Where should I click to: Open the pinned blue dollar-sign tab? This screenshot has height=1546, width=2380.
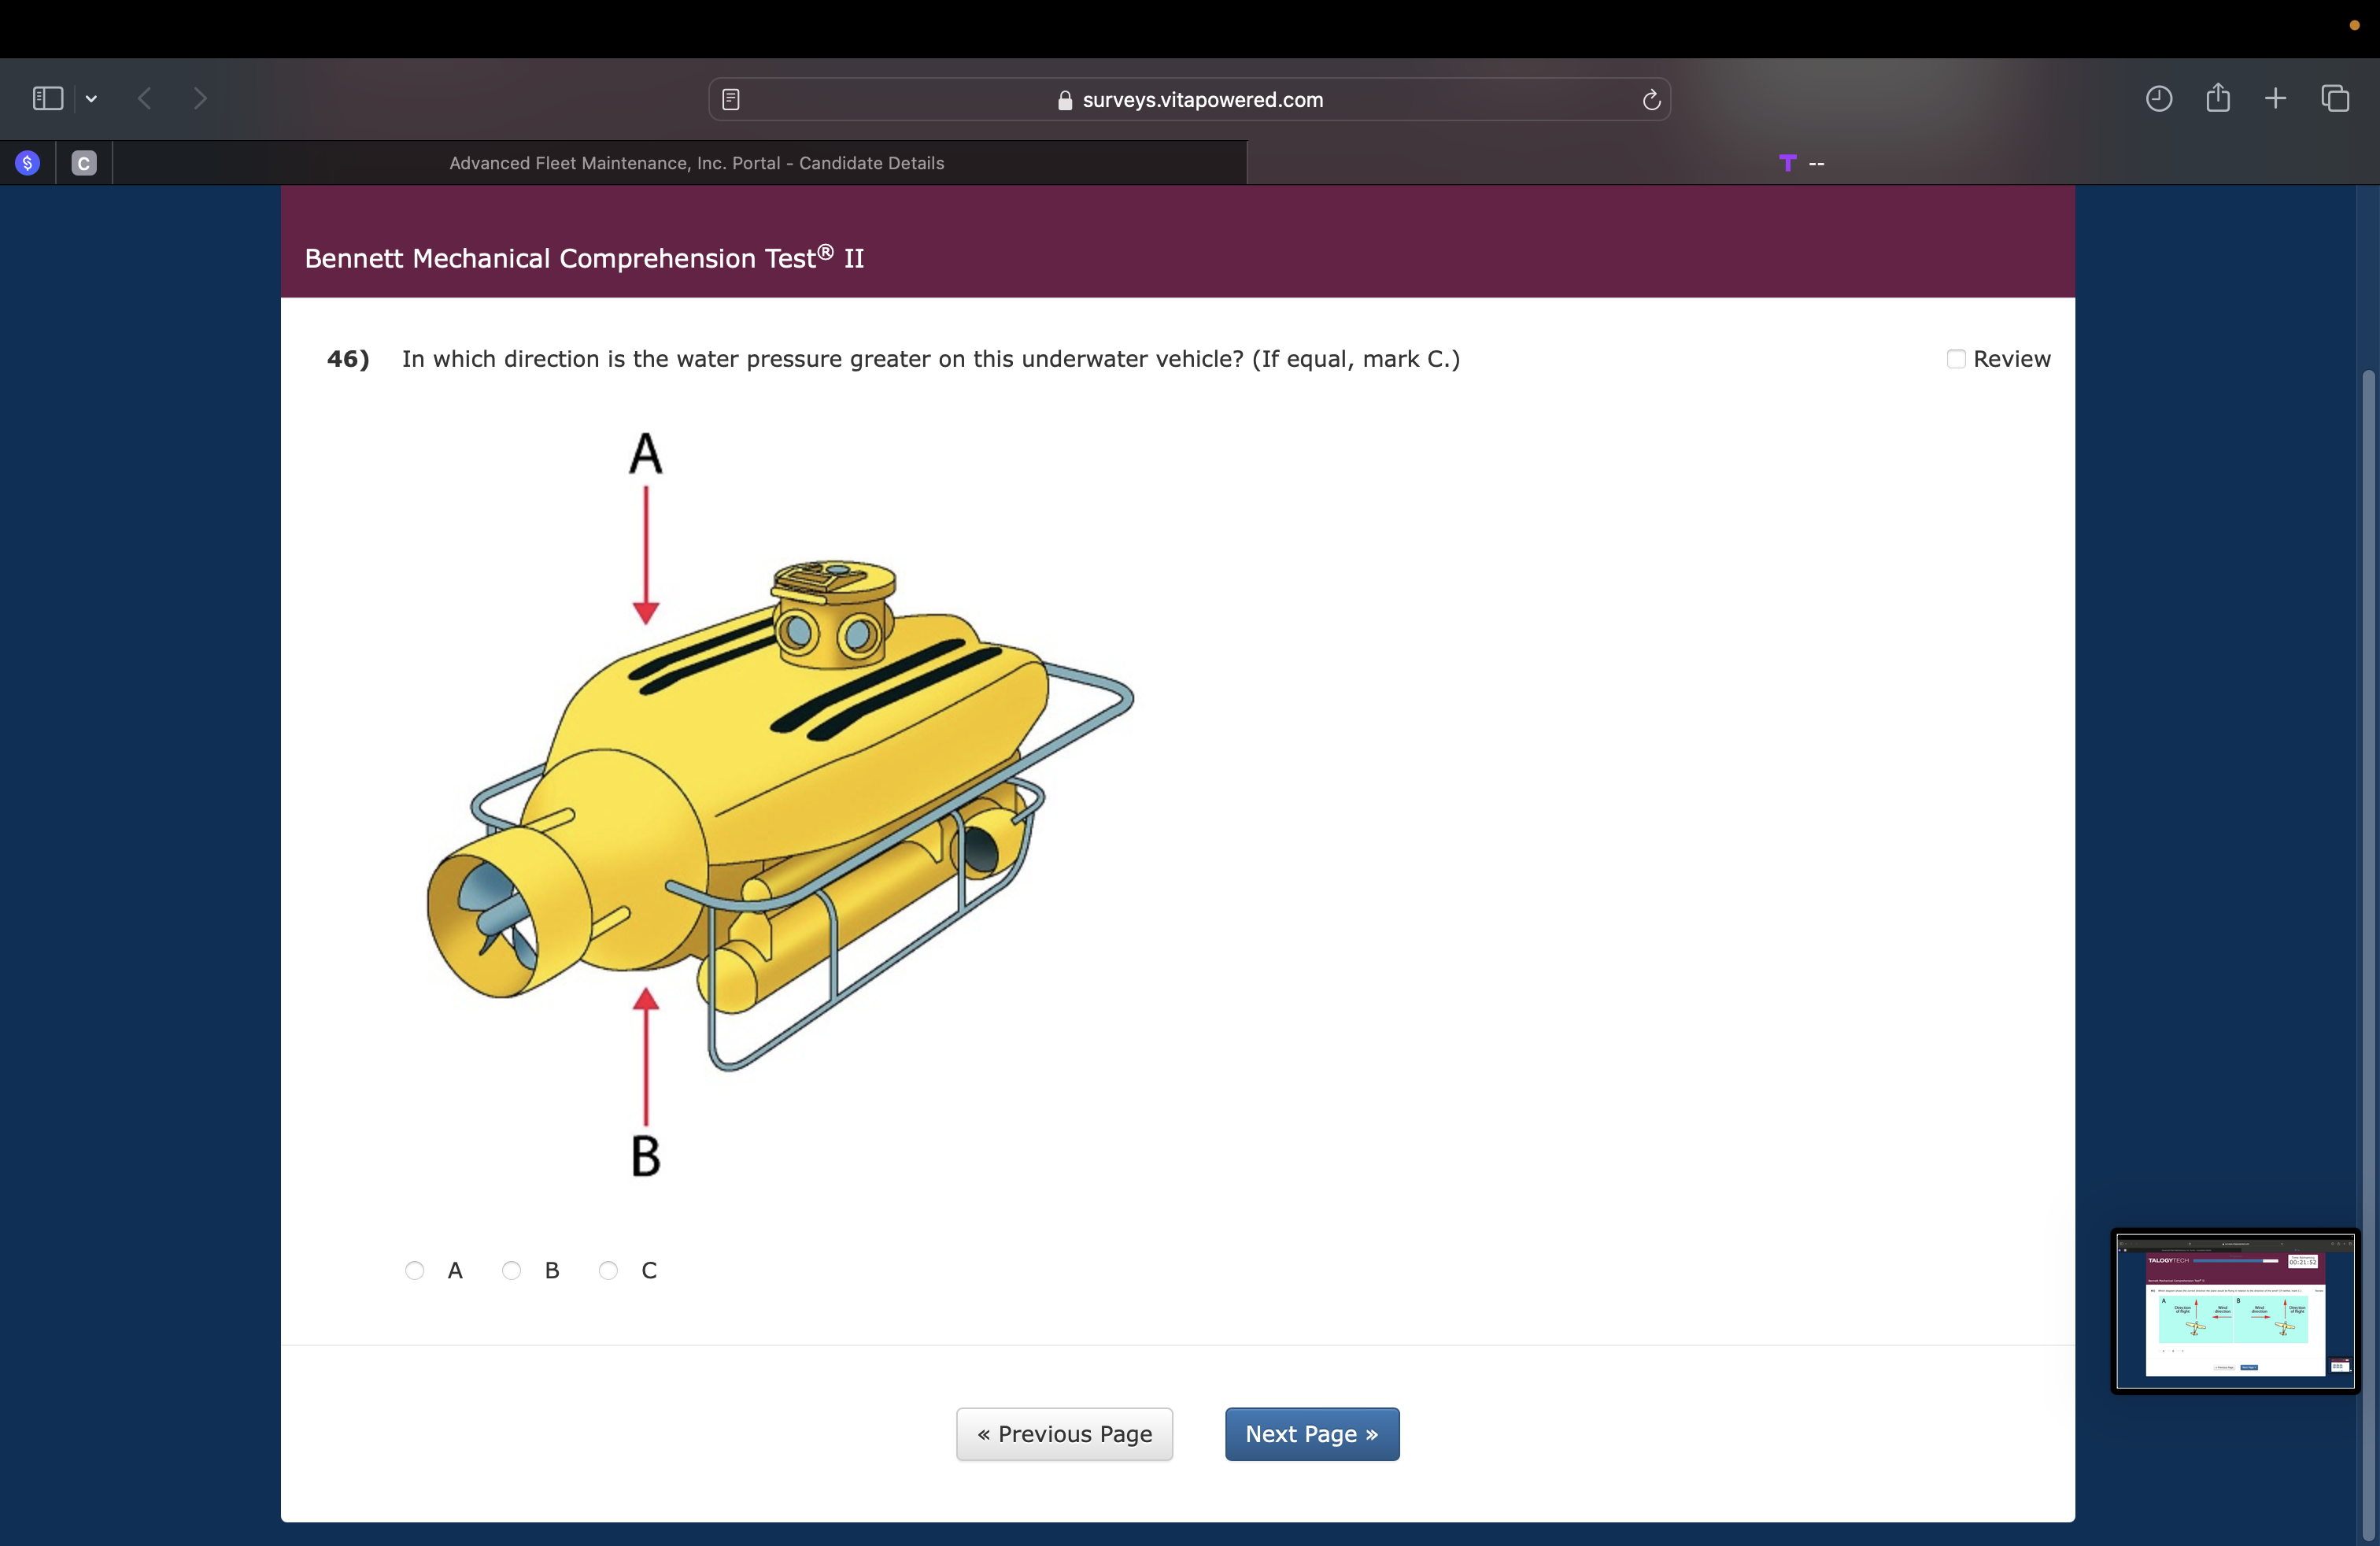[28, 163]
